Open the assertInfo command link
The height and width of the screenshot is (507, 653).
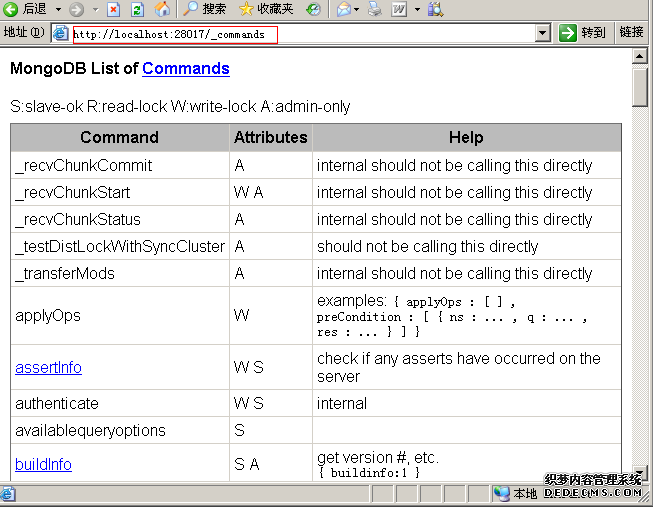click(x=48, y=368)
